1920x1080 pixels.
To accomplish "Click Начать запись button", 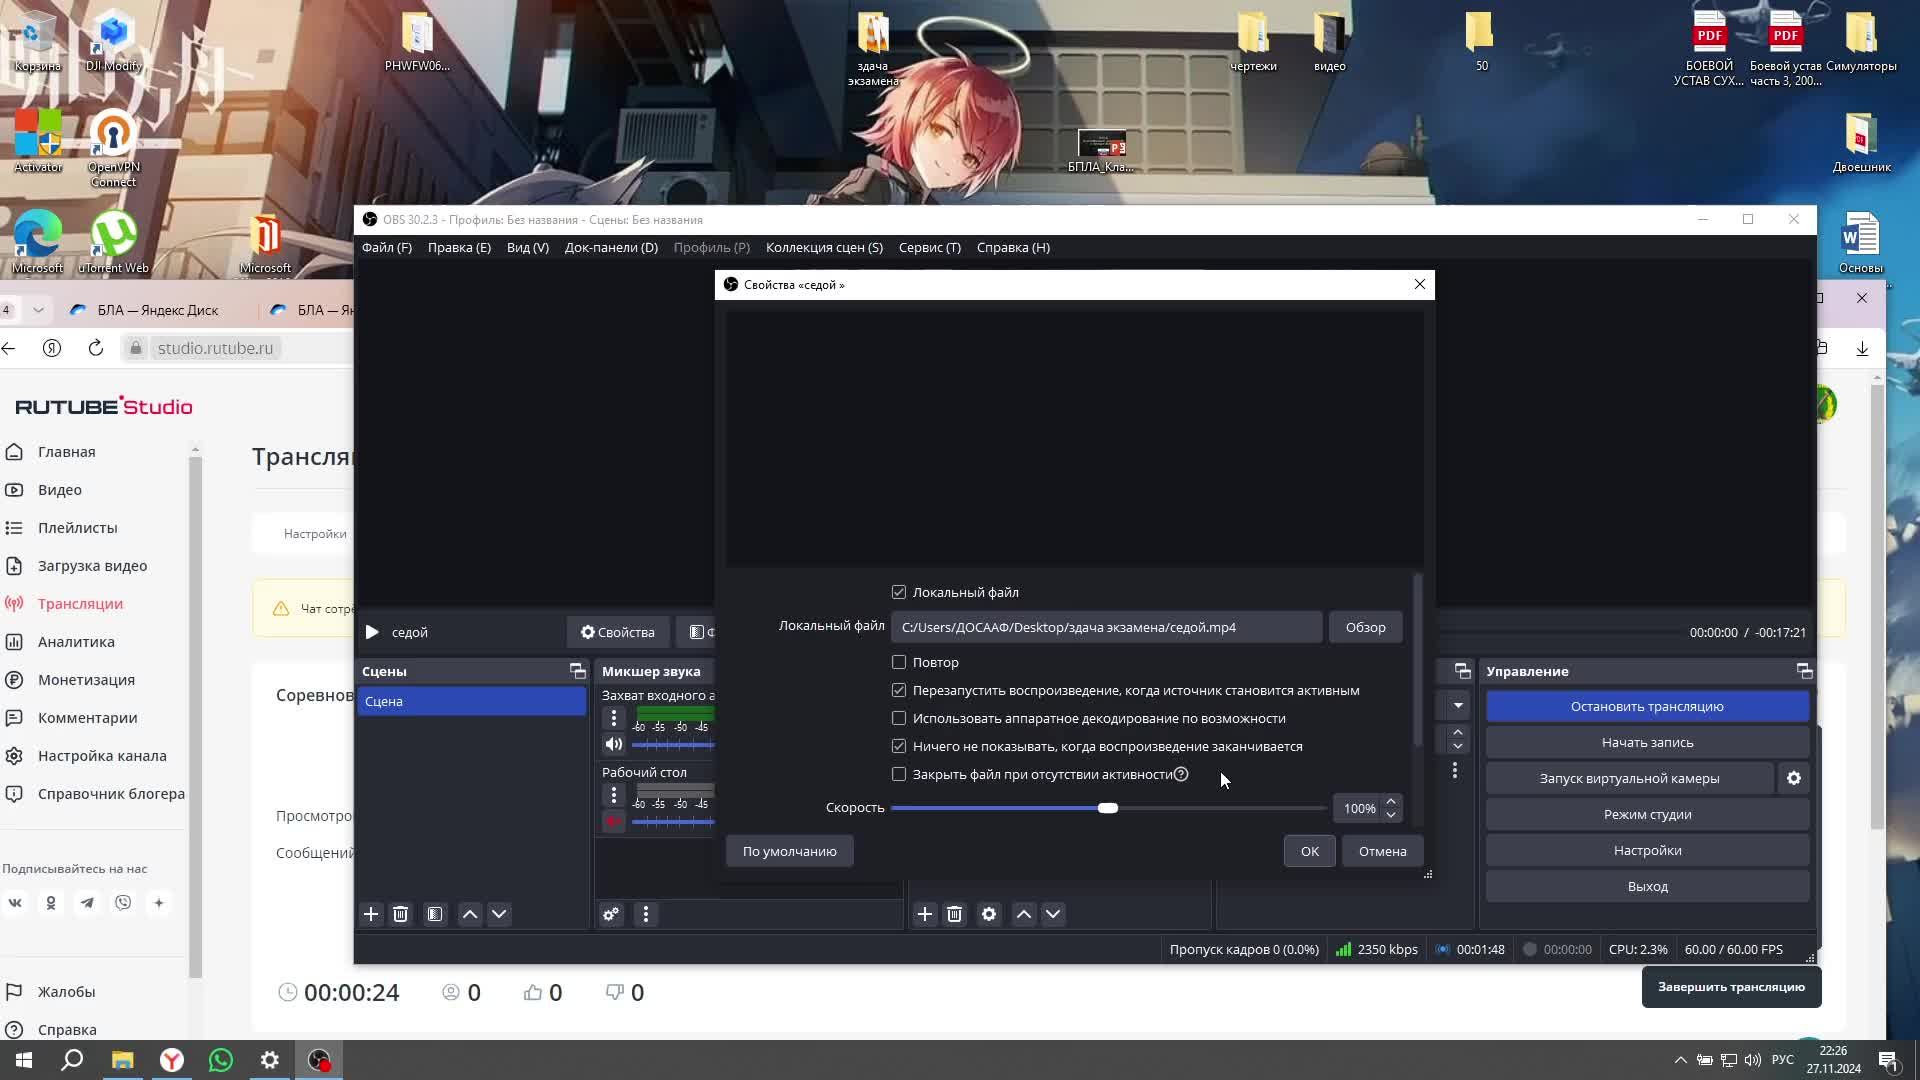I will pos(1647,742).
